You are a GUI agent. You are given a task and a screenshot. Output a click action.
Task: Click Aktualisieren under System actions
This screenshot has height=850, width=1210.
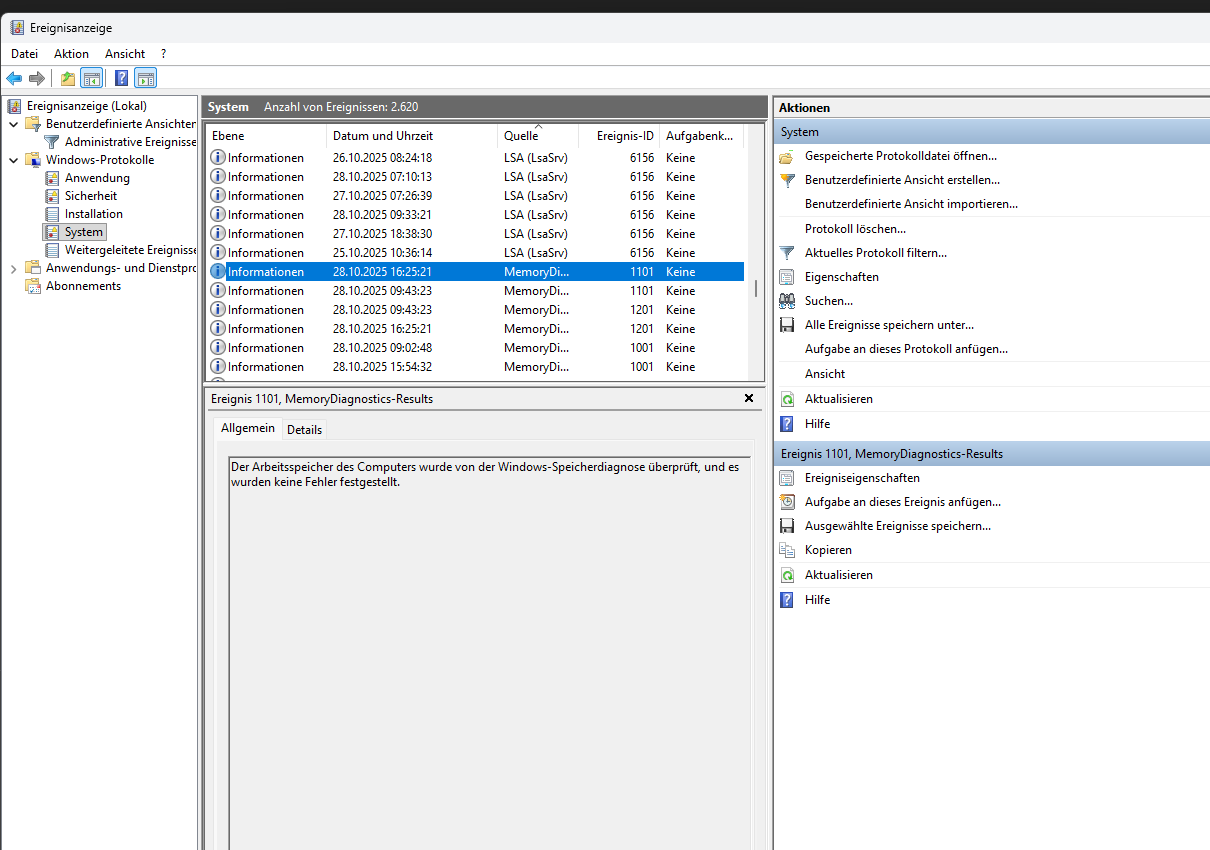839,399
